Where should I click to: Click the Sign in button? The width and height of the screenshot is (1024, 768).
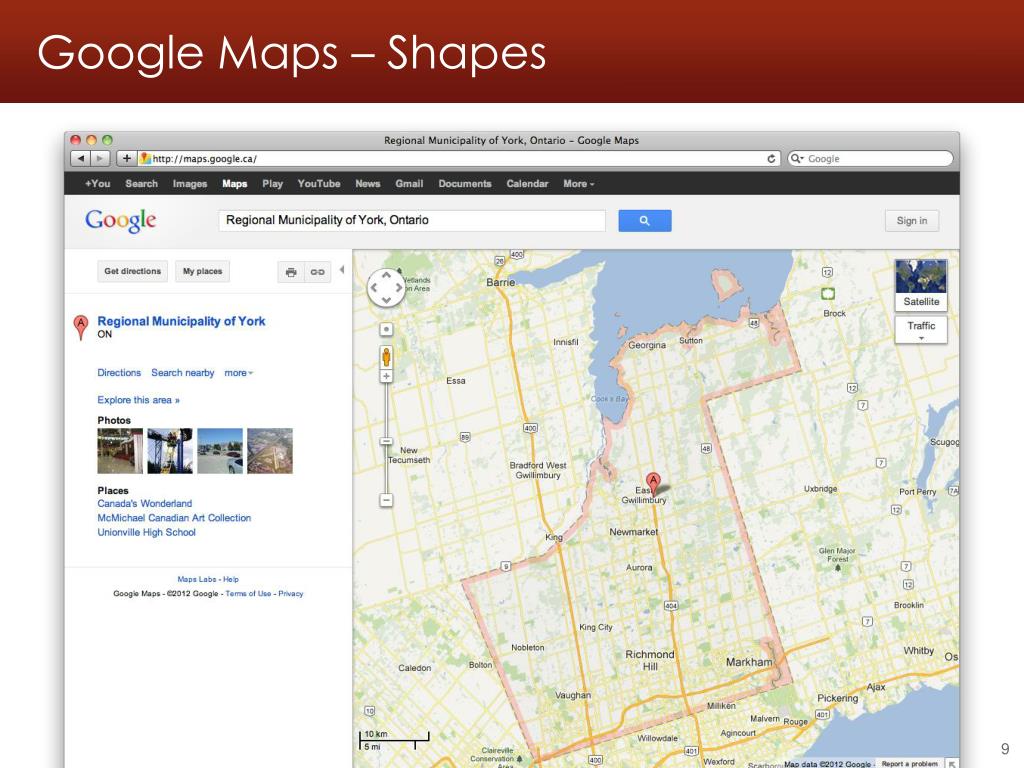tap(912, 221)
